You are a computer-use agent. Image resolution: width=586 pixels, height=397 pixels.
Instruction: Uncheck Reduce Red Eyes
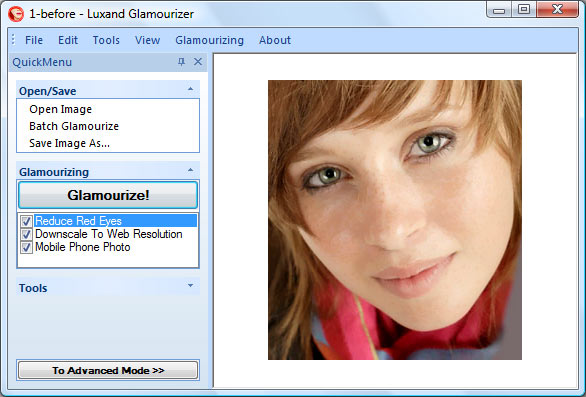pos(26,221)
